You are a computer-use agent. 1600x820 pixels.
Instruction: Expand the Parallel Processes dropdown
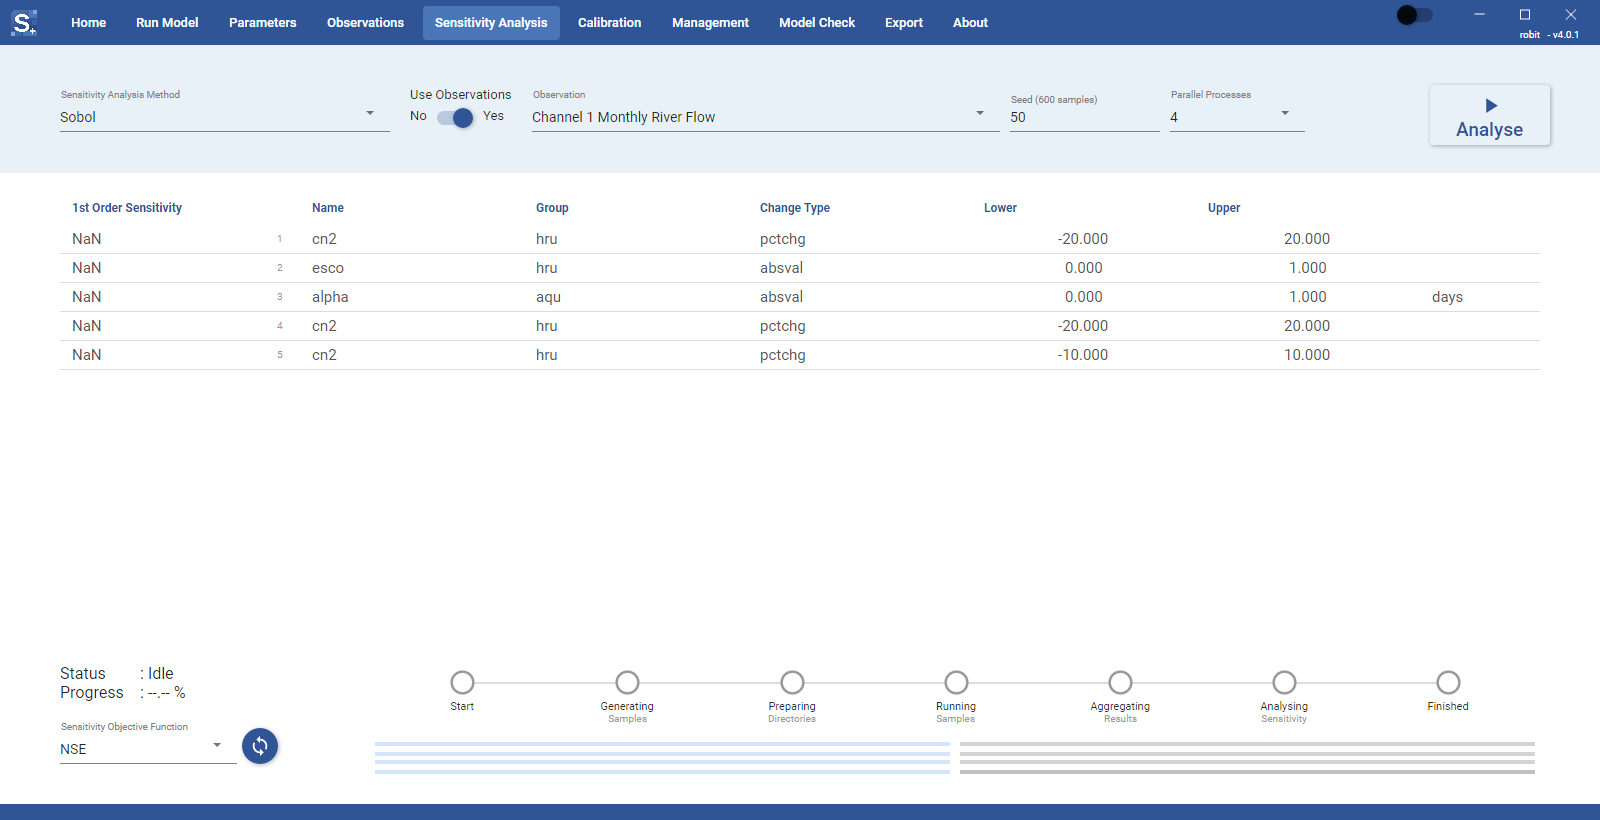click(x=1237, y=117)
